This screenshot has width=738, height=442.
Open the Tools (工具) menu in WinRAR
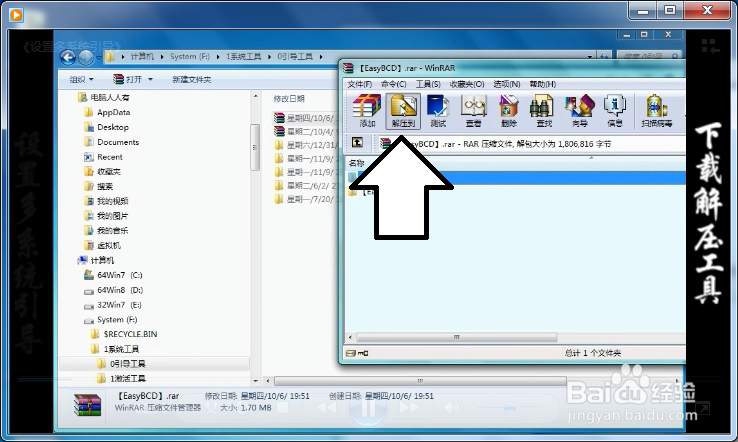coord(428,84)
